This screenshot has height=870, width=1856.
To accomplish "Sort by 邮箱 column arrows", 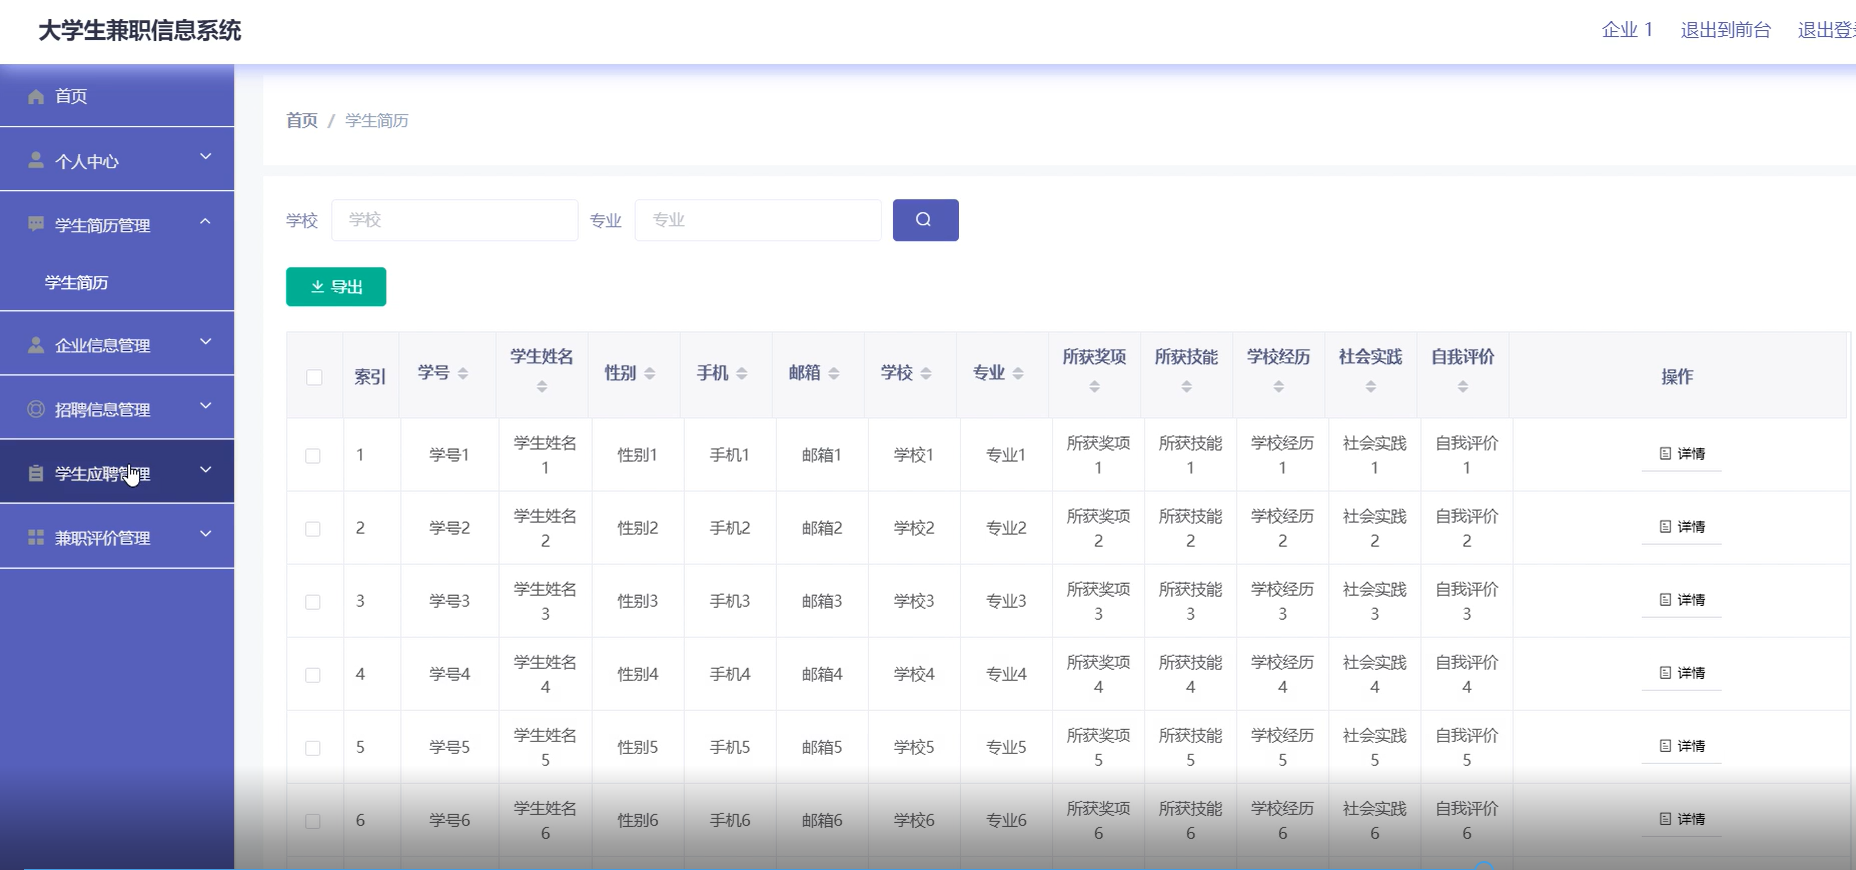I will [x=834, y=373].
